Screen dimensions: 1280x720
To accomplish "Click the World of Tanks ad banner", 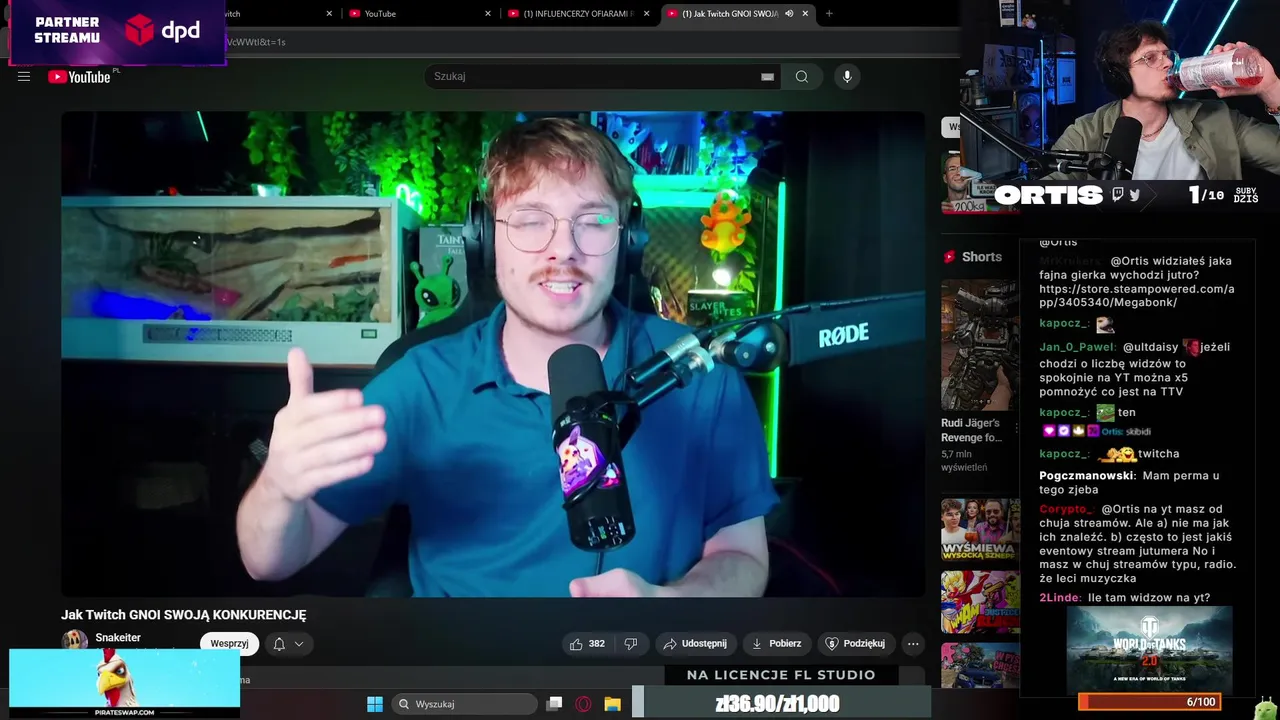I will click(1150, 648).
